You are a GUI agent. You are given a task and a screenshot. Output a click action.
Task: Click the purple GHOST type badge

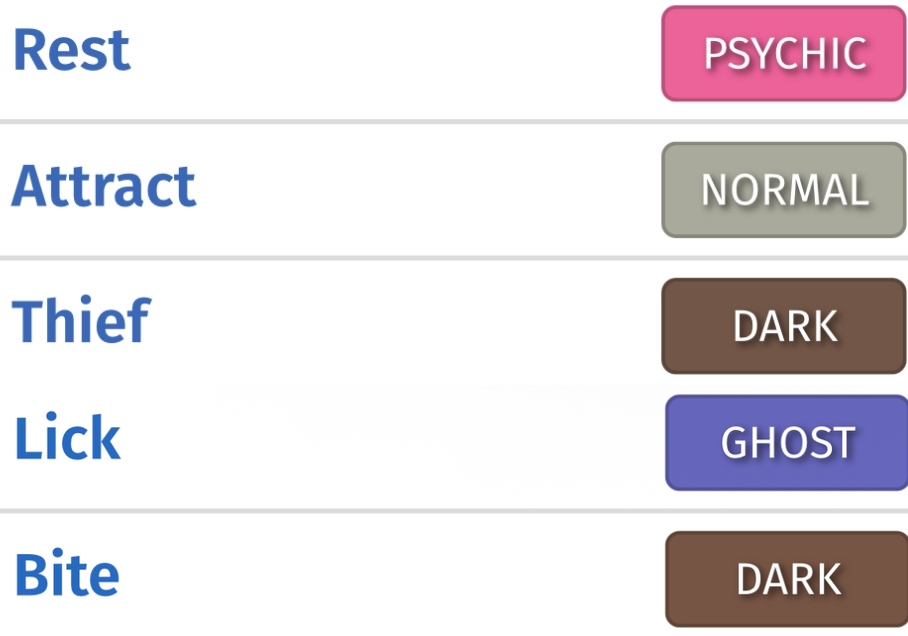[x=787, y=443]
